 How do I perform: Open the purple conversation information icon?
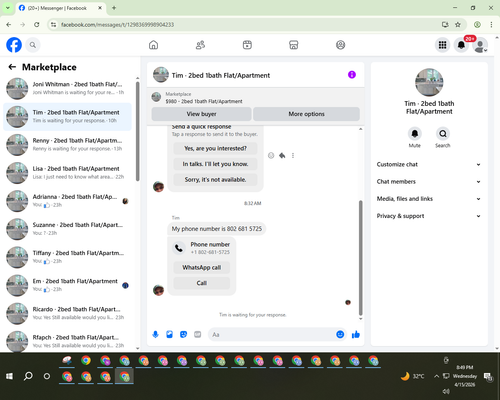click(352, 75)
